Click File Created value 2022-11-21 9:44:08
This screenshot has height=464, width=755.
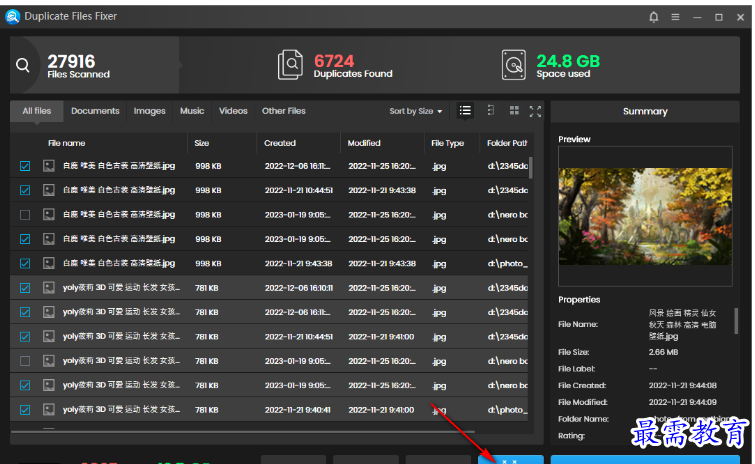tap(682, 385)
